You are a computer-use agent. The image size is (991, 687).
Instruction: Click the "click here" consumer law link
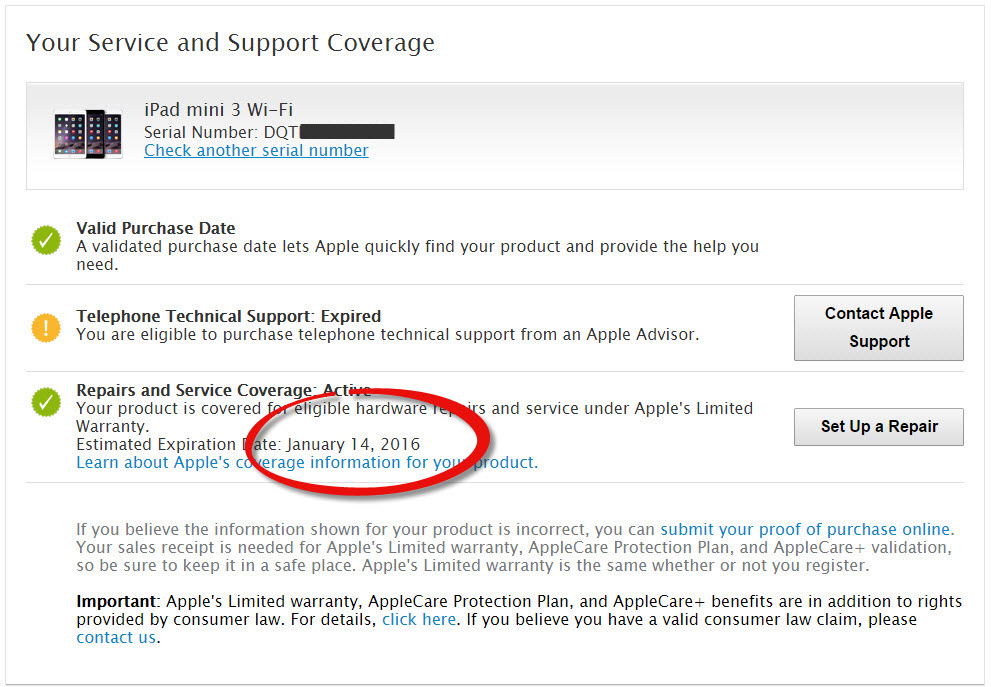pos(419,620)
